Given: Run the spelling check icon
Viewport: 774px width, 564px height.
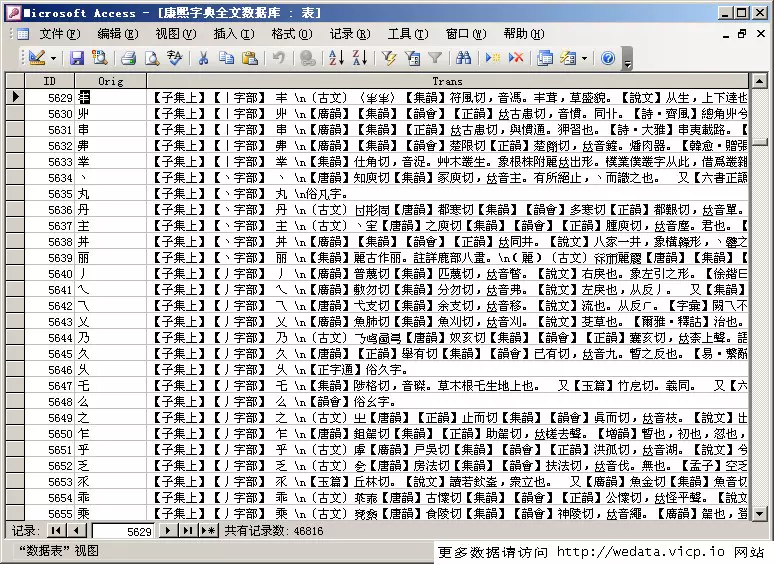Looking at the screenshot, I should [175, 58].
